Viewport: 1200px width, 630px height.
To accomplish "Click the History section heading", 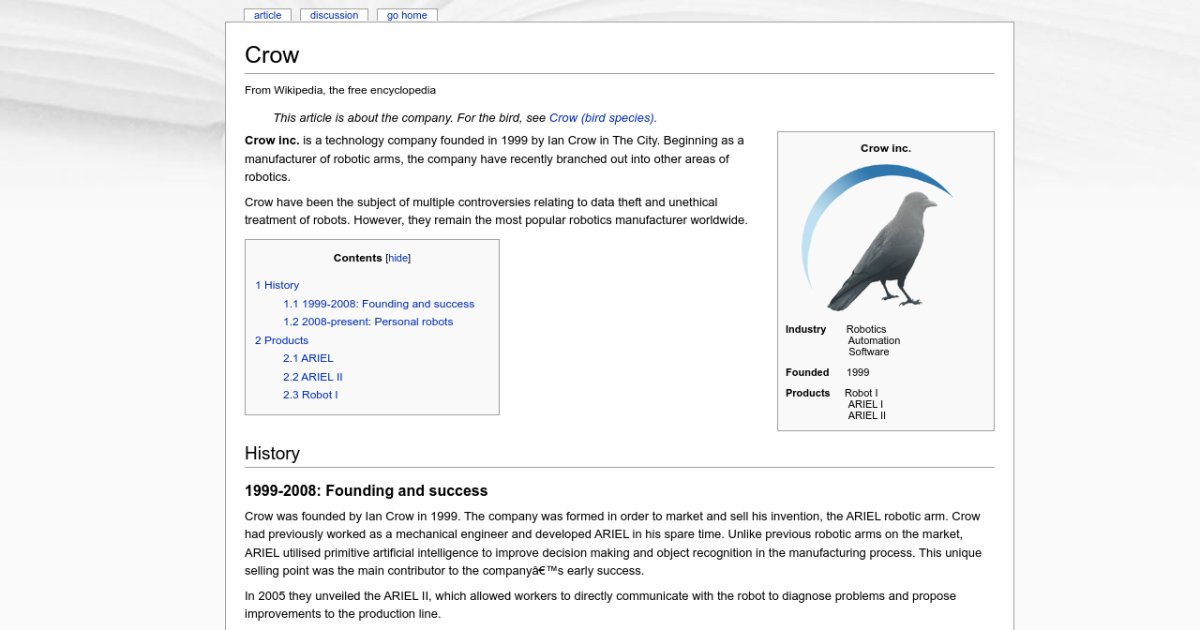I will point(272,453).
